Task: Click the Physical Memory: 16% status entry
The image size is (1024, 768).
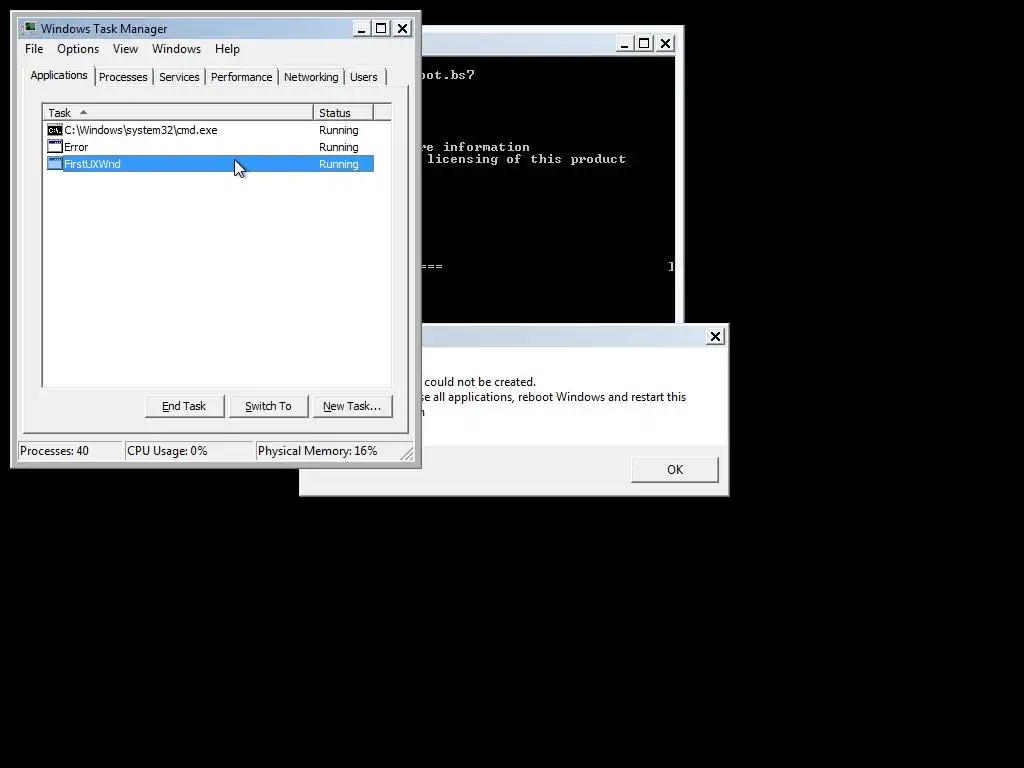Action: 327,451
